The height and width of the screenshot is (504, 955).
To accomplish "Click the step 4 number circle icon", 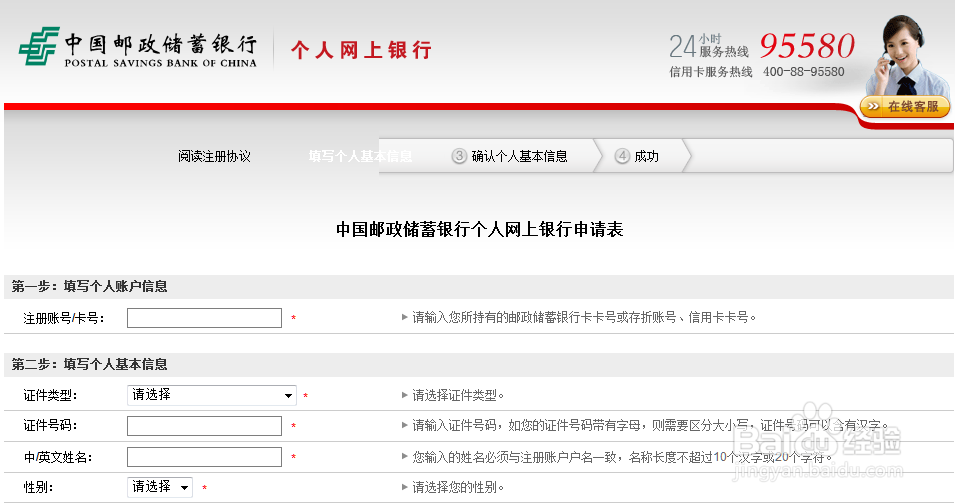I will coord(622,156).
